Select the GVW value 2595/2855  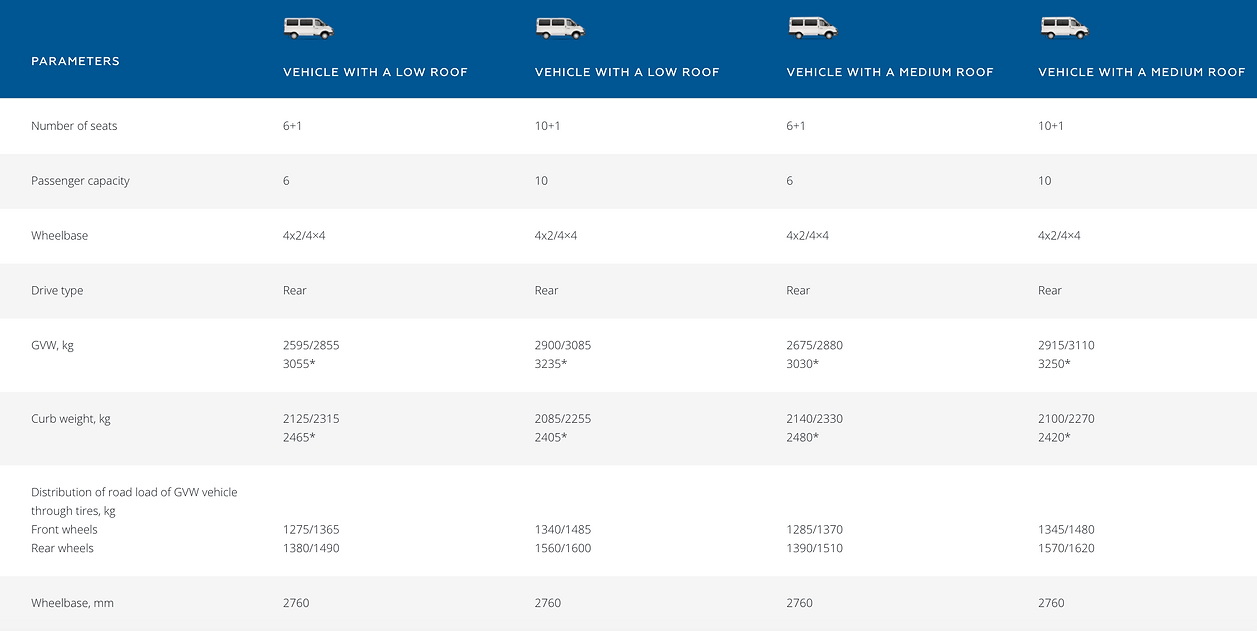tap(311, 346)
